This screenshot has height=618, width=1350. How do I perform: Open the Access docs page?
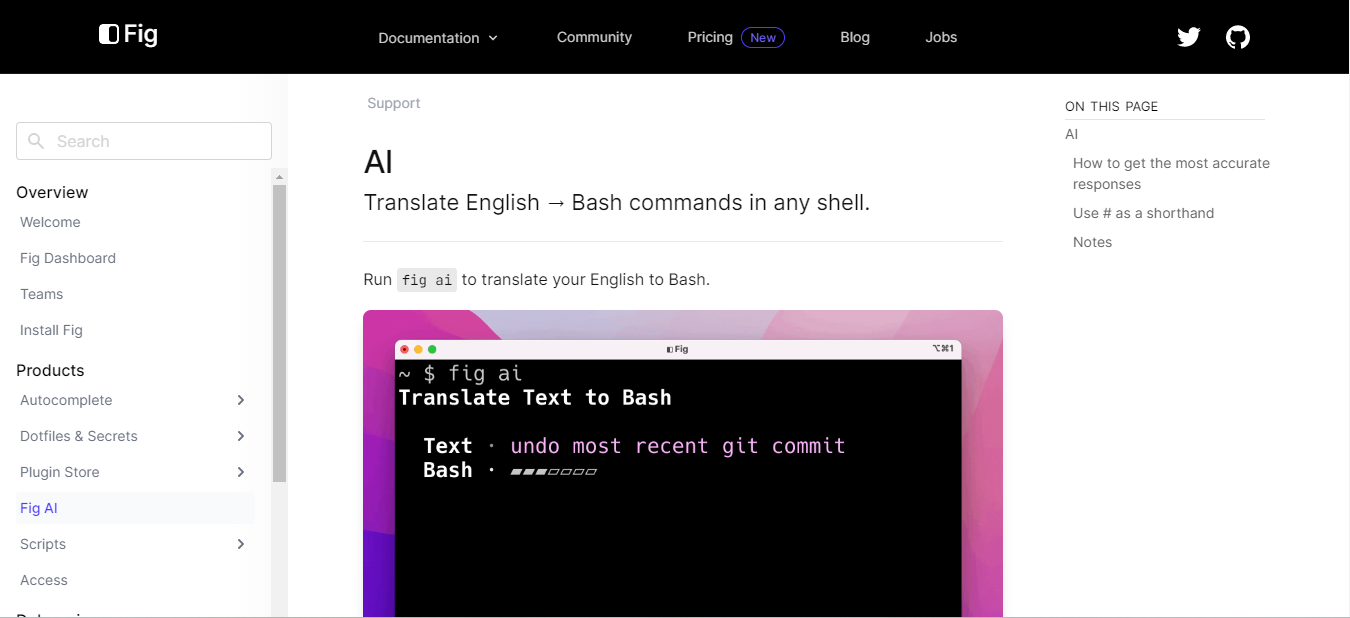pyautogui.click(x=44, y=580)
